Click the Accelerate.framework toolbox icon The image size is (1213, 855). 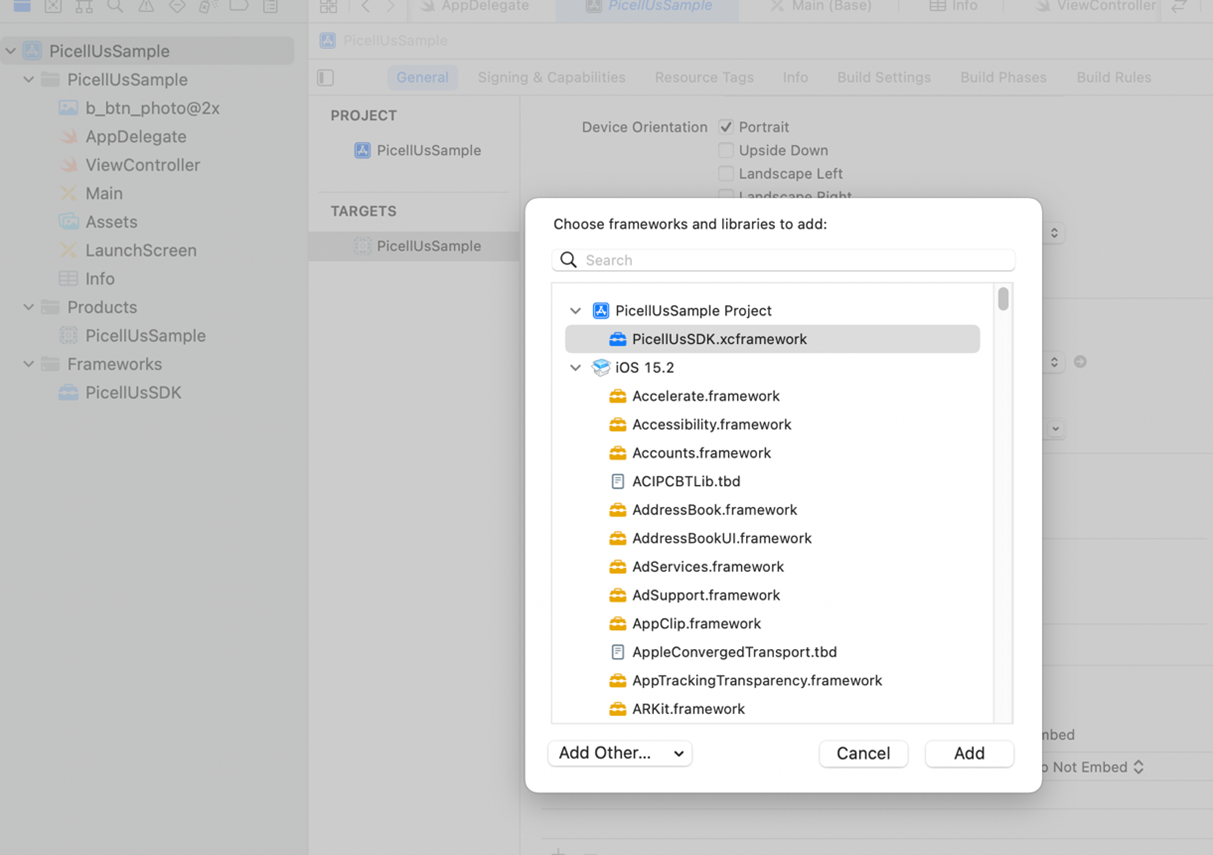coord(618,396)
